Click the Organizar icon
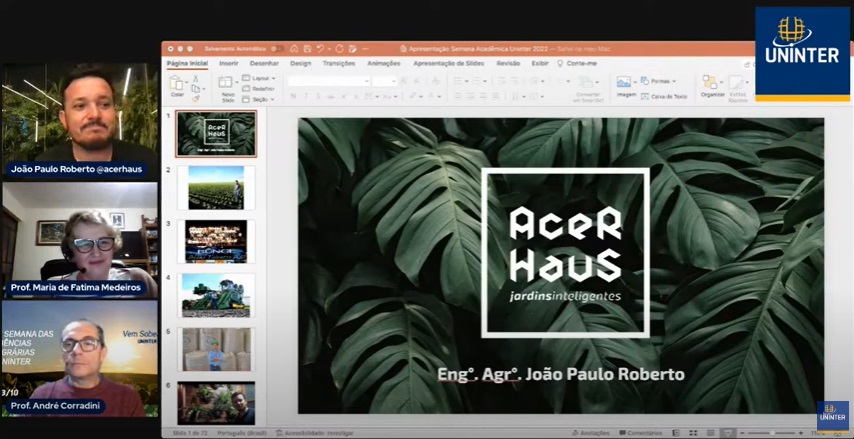This screenshot has height=439, width=854. pos(712,84)
